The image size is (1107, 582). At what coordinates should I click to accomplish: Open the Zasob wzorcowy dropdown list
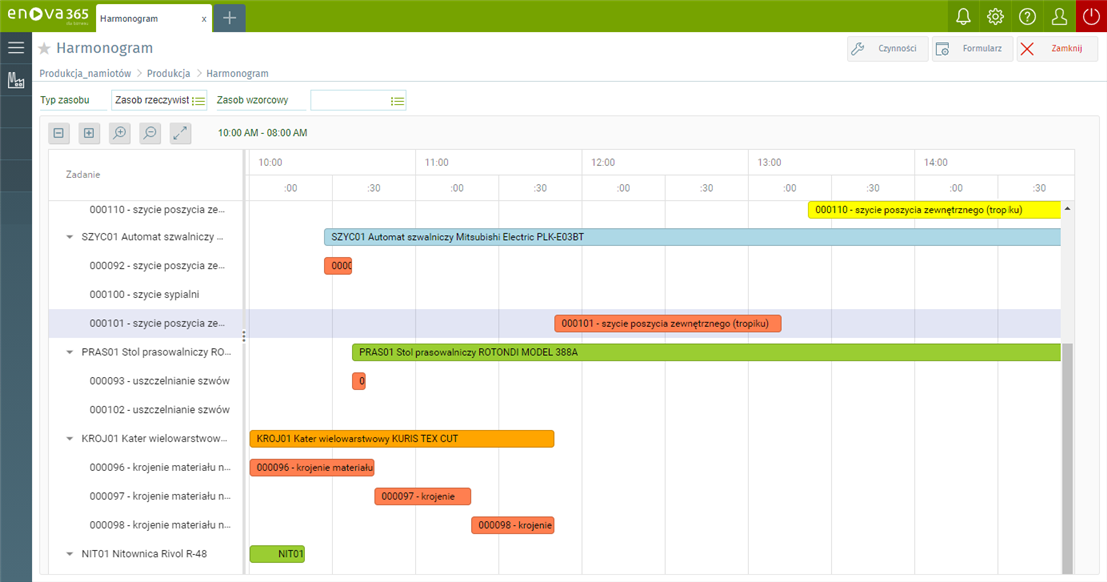pyautogui.click(x=397, y=101)
